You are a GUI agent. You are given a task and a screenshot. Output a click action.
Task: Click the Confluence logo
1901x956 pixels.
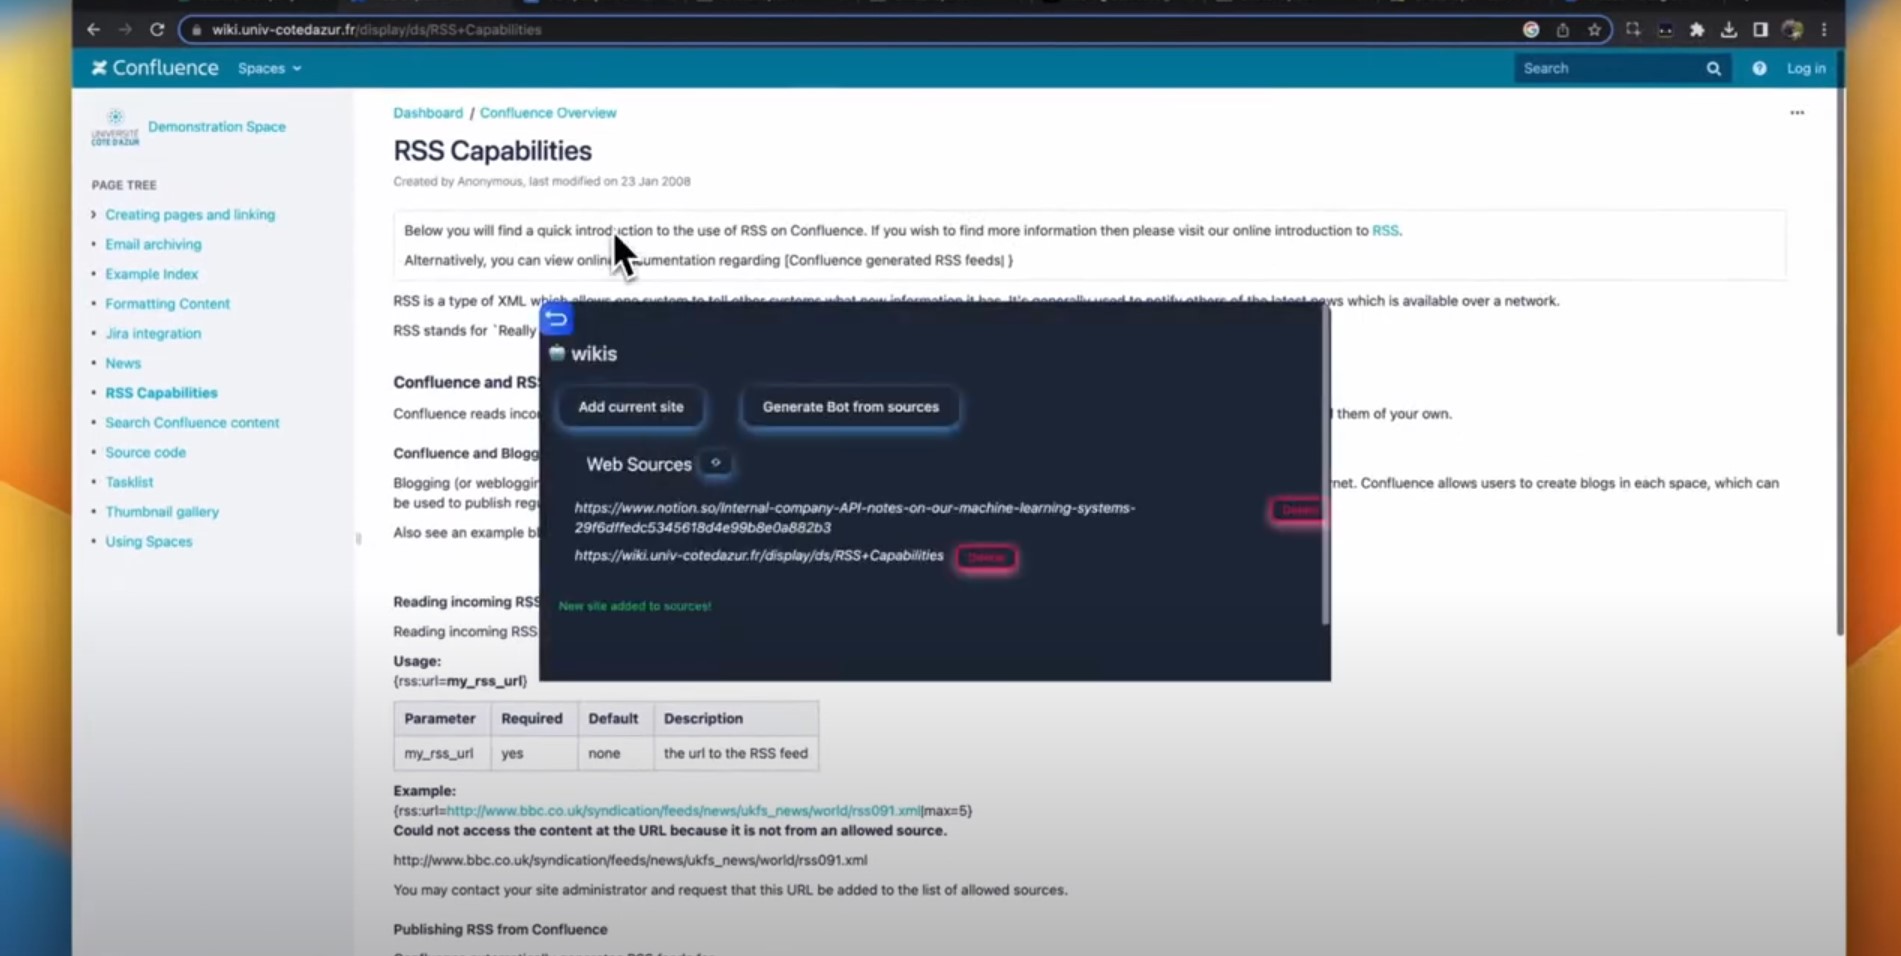(x=155, y=68)
